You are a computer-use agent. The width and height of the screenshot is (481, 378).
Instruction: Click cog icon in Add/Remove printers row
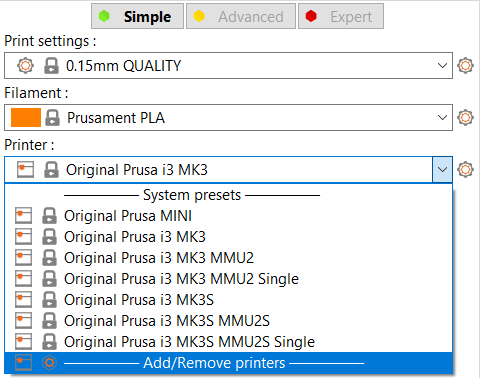pos(49,363)
